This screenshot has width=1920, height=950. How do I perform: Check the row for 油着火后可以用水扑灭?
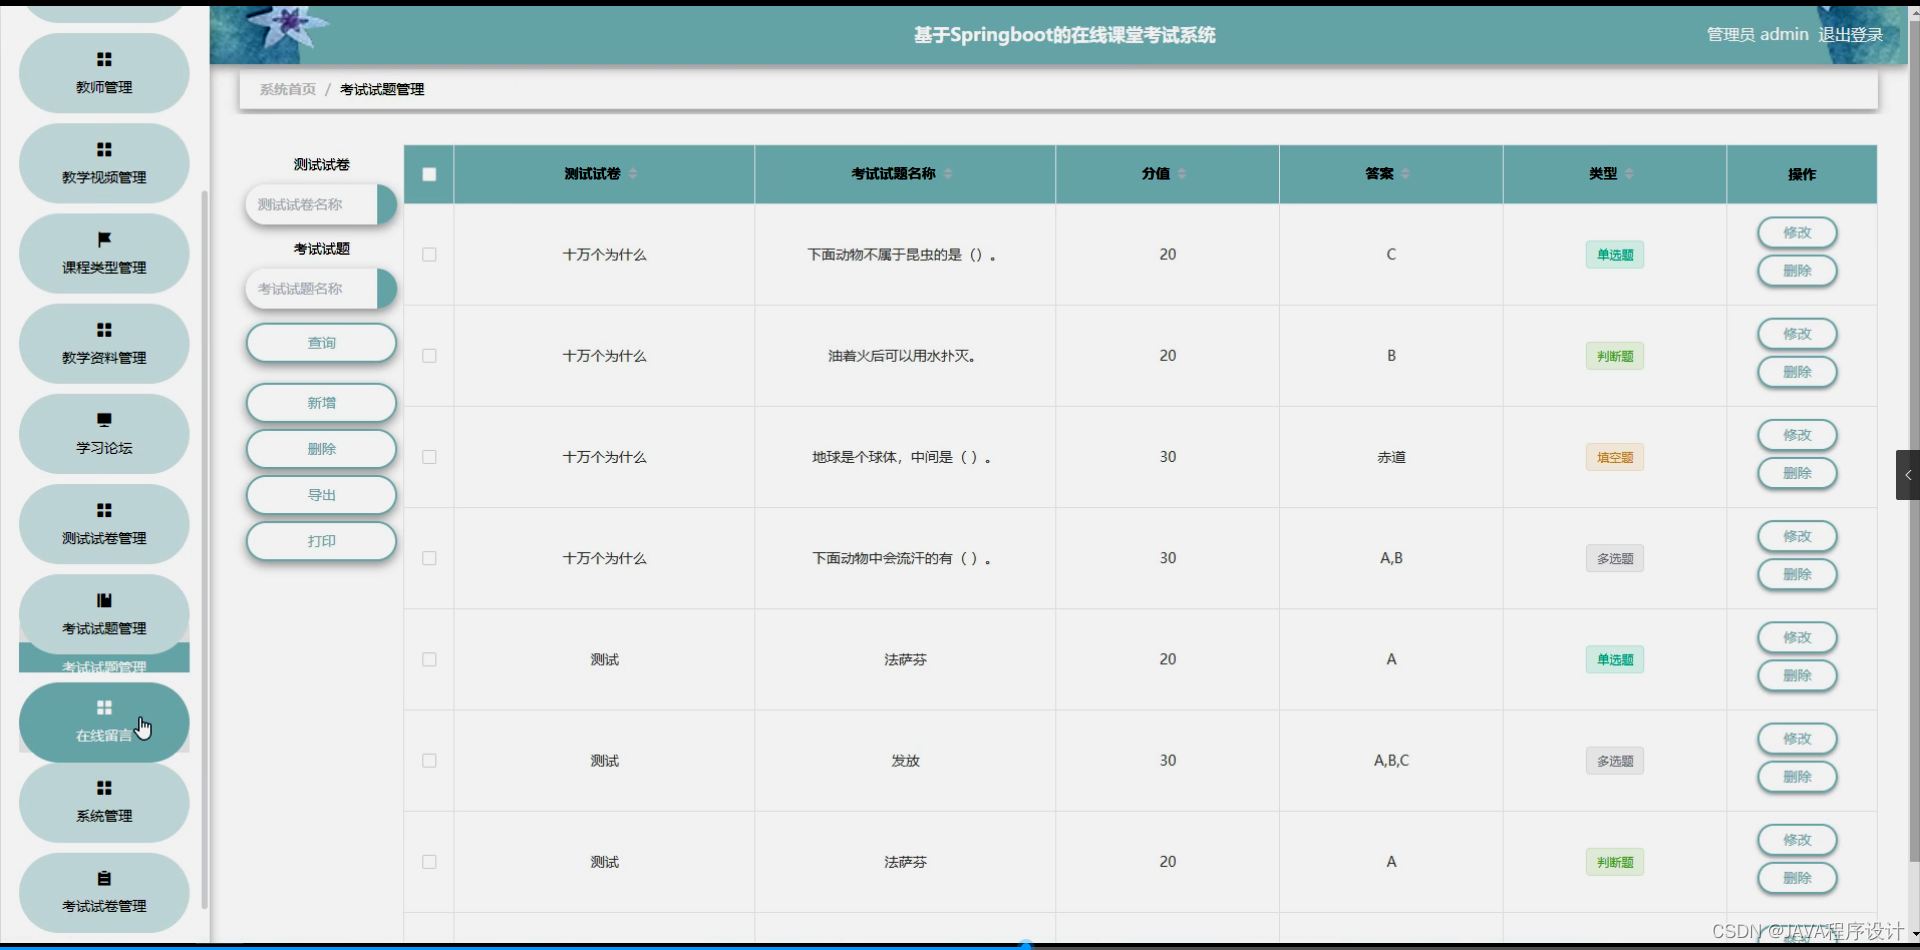(428, 355)
